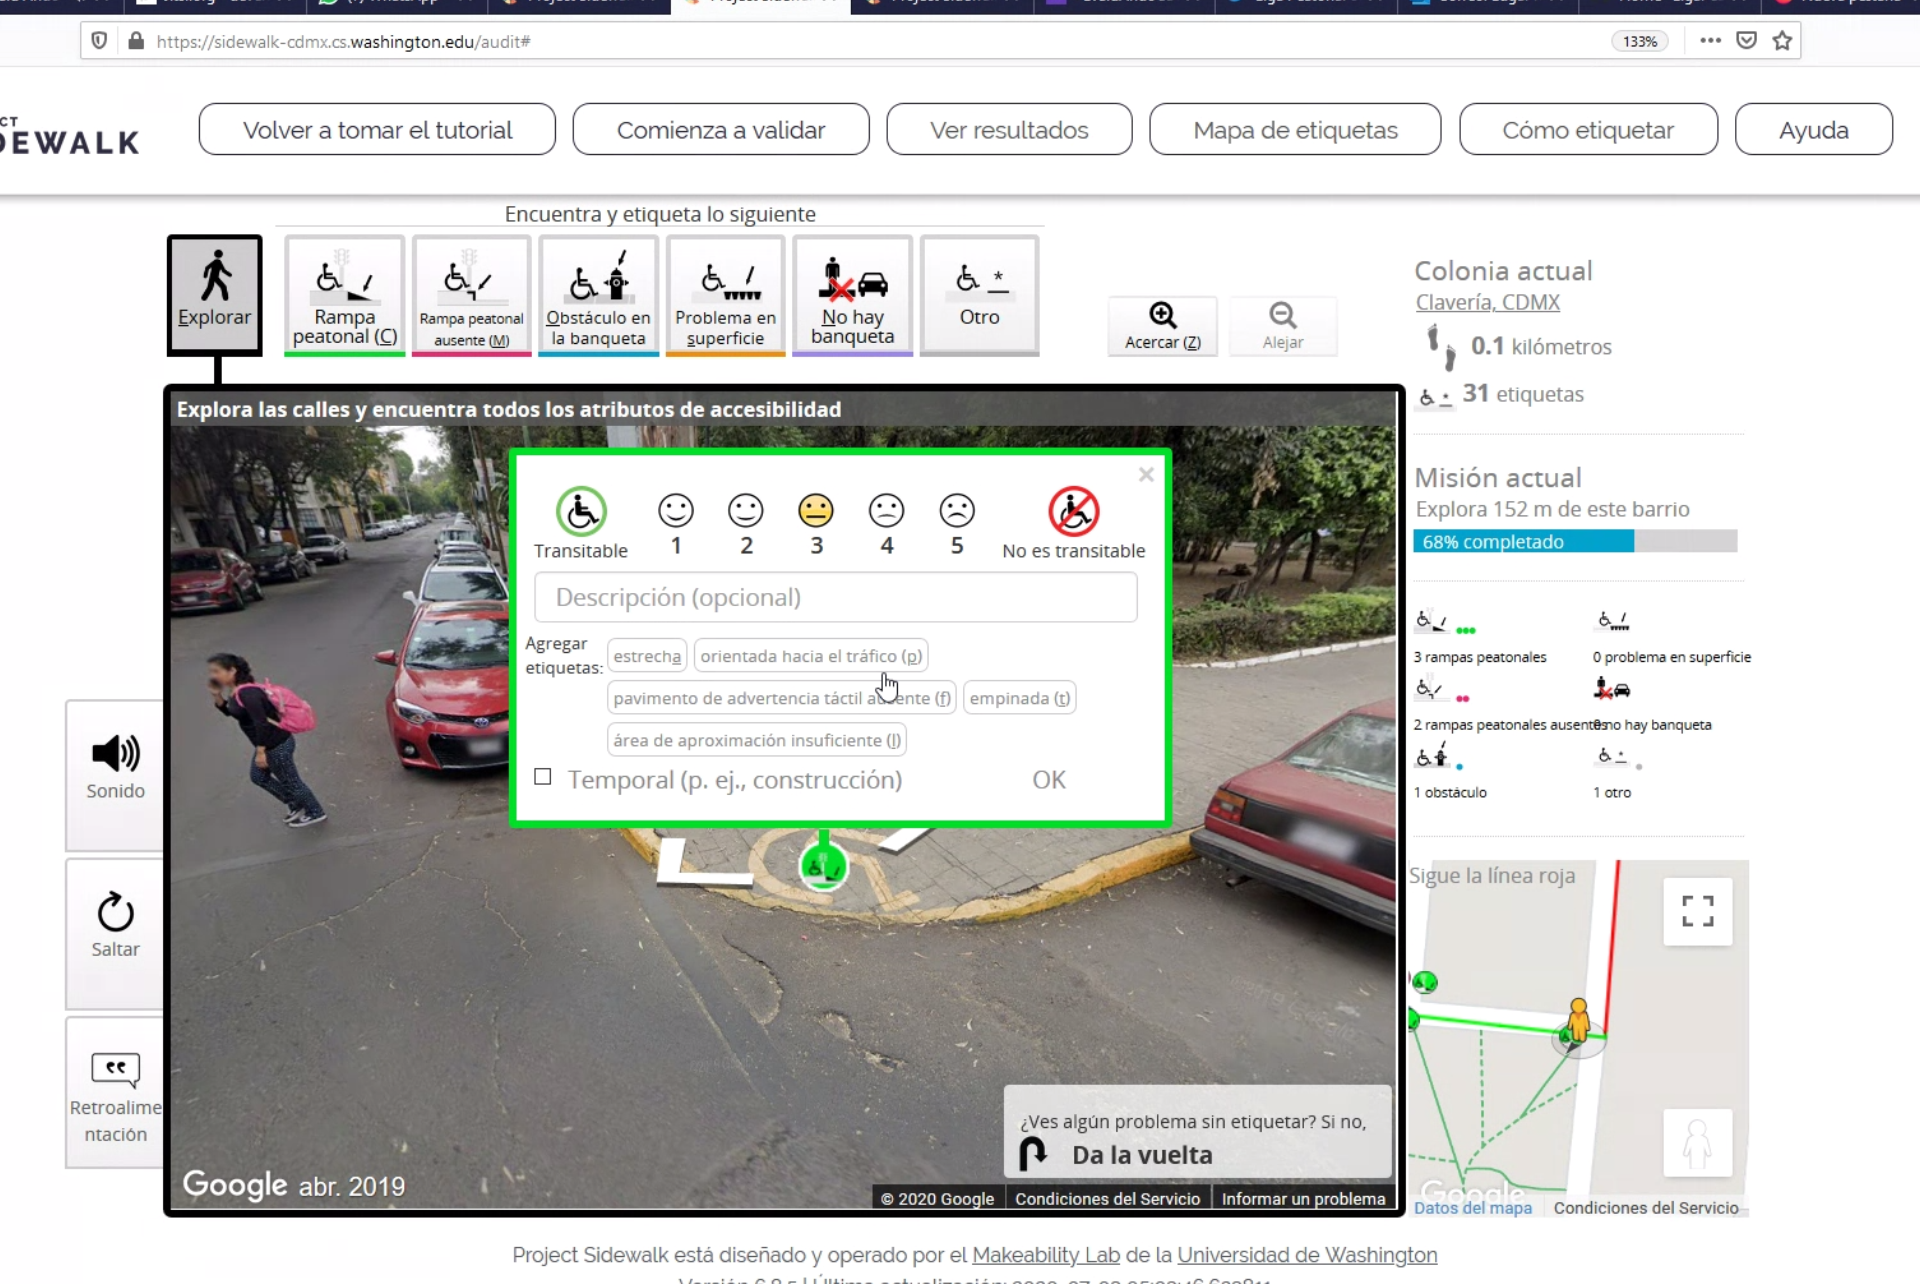Add the 'estrecha' tag
The image size is (1920, 1284).
click(x=647, y=656)
